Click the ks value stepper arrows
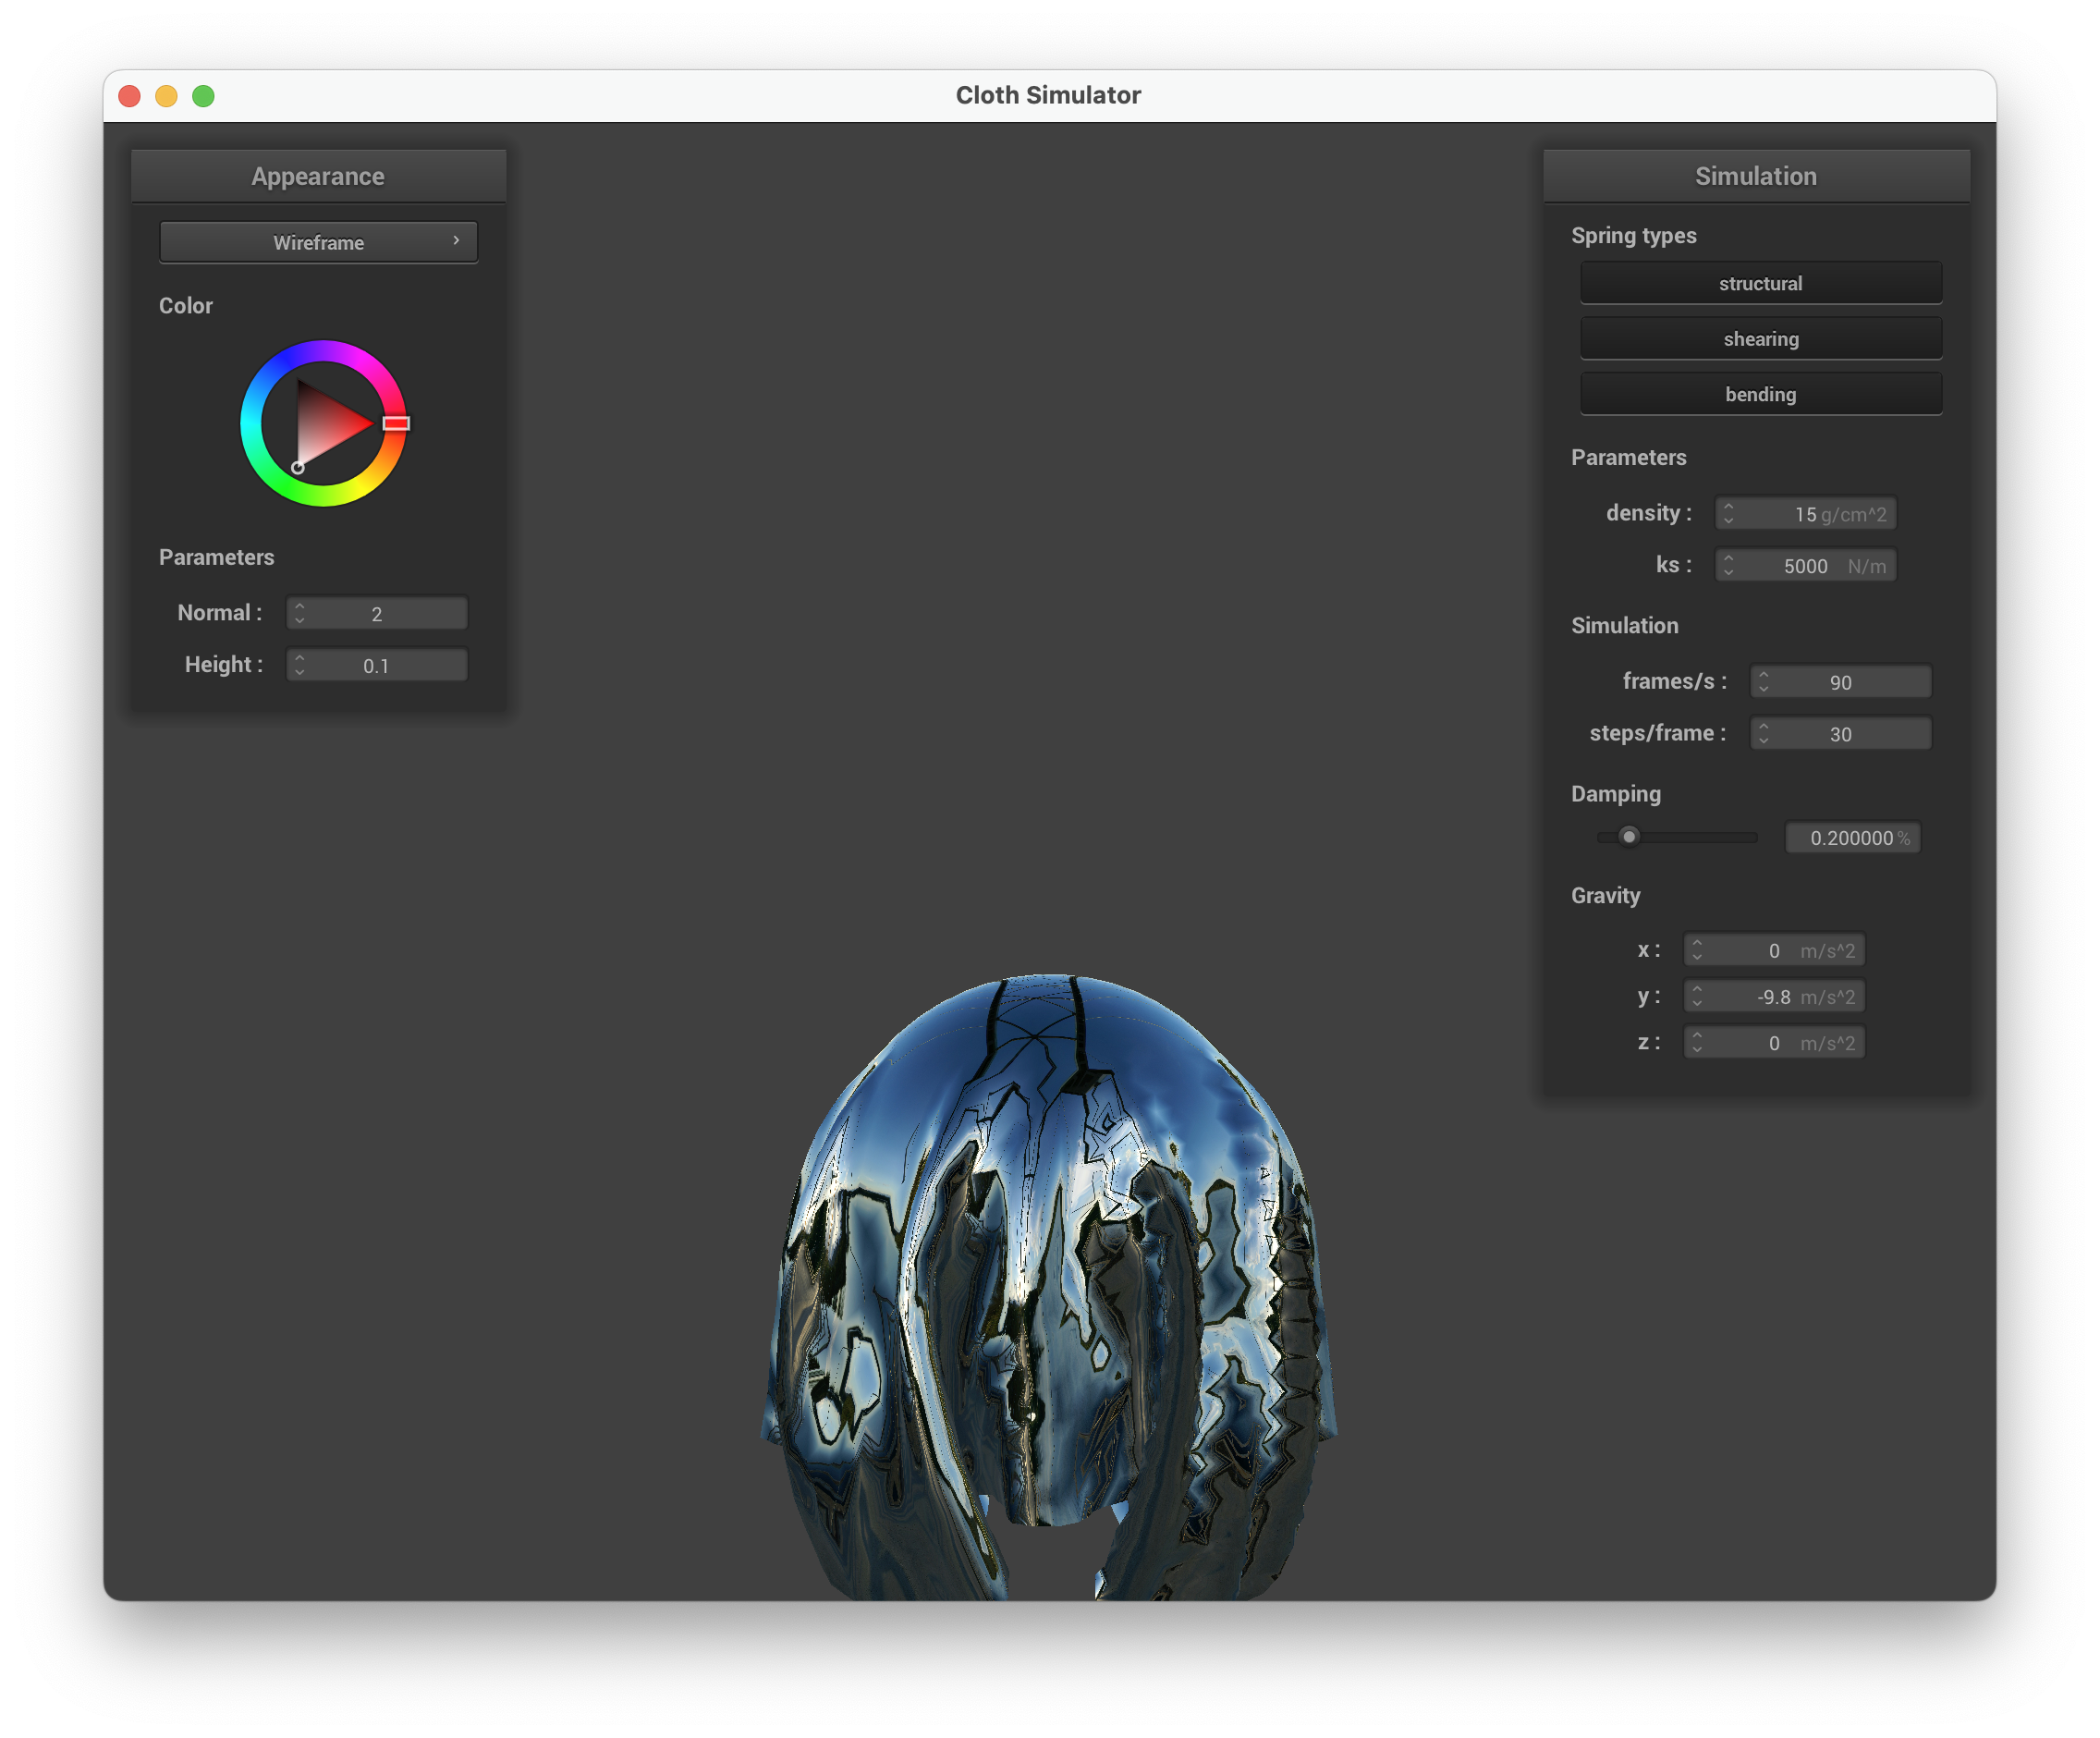This screenshot has height=1738, width=2100. click(x=1728, y=565)
